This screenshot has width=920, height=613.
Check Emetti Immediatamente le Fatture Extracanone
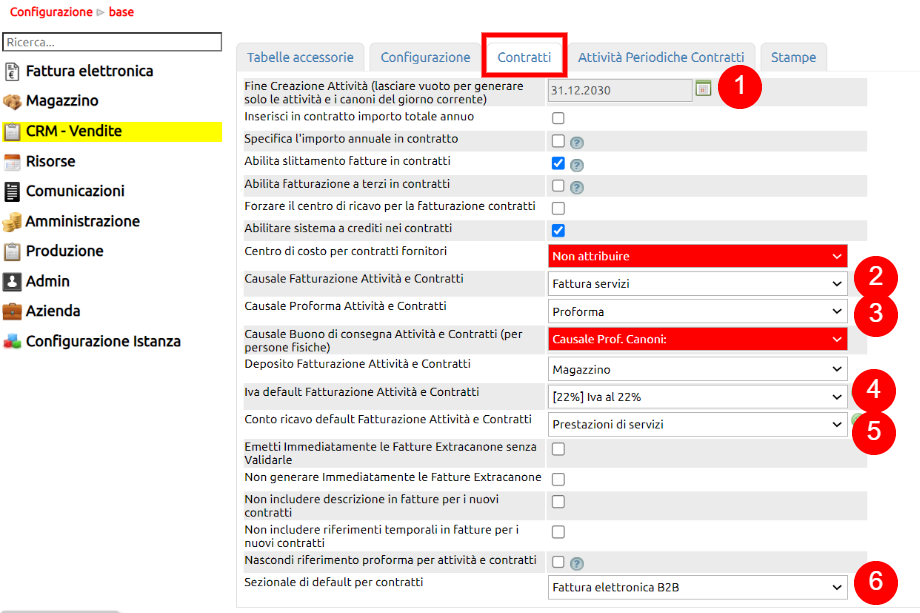[x=558, y=449]
